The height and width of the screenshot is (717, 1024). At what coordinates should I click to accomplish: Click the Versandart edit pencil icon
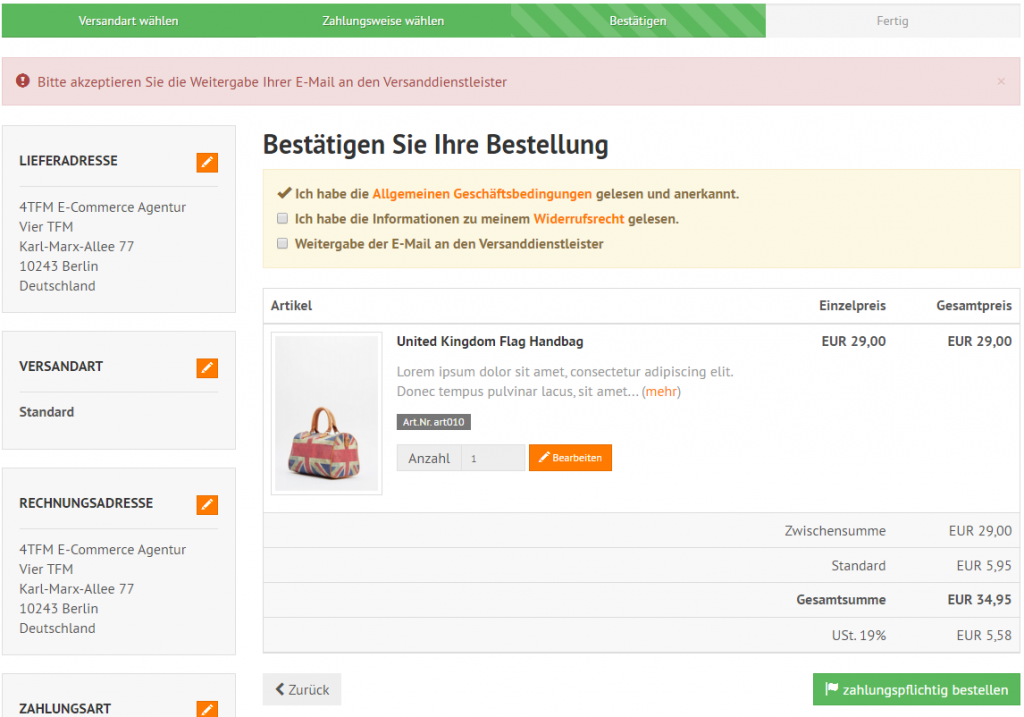click(x=207, y=368)
